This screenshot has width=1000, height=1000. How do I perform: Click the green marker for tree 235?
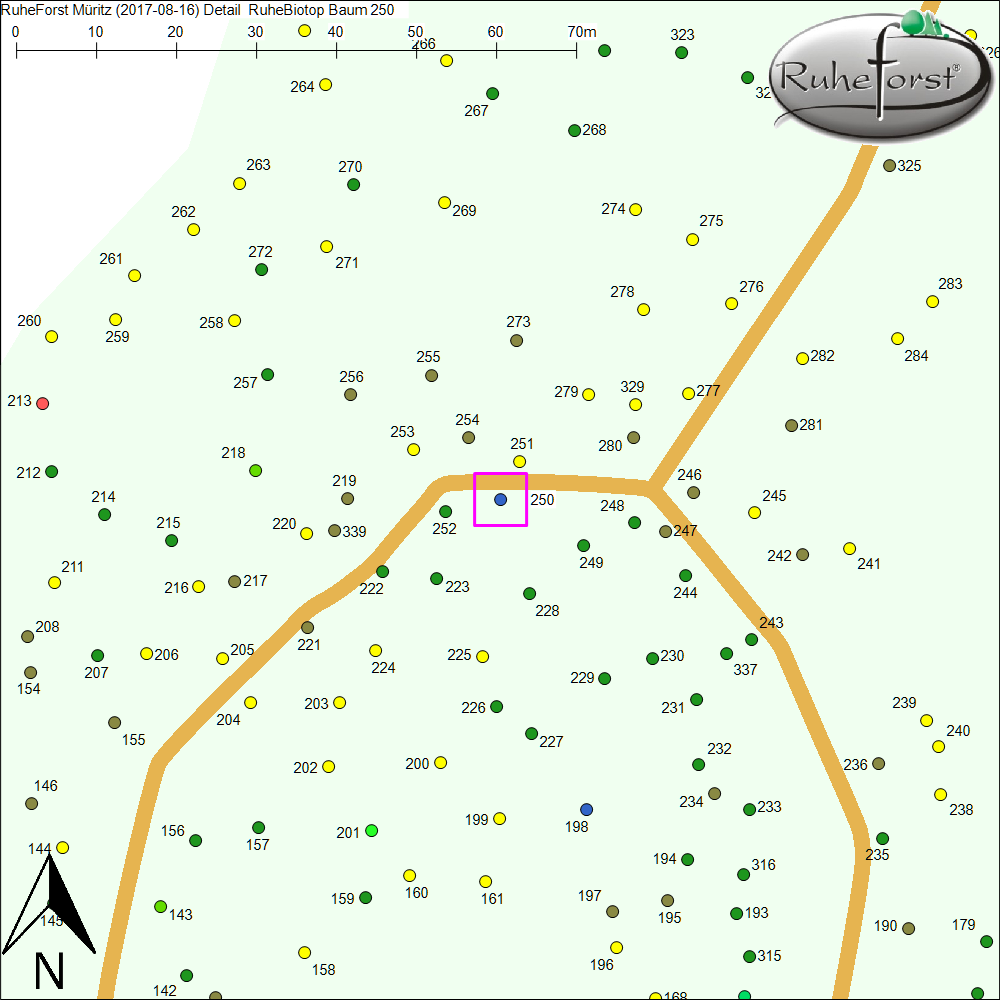(882, 839)
